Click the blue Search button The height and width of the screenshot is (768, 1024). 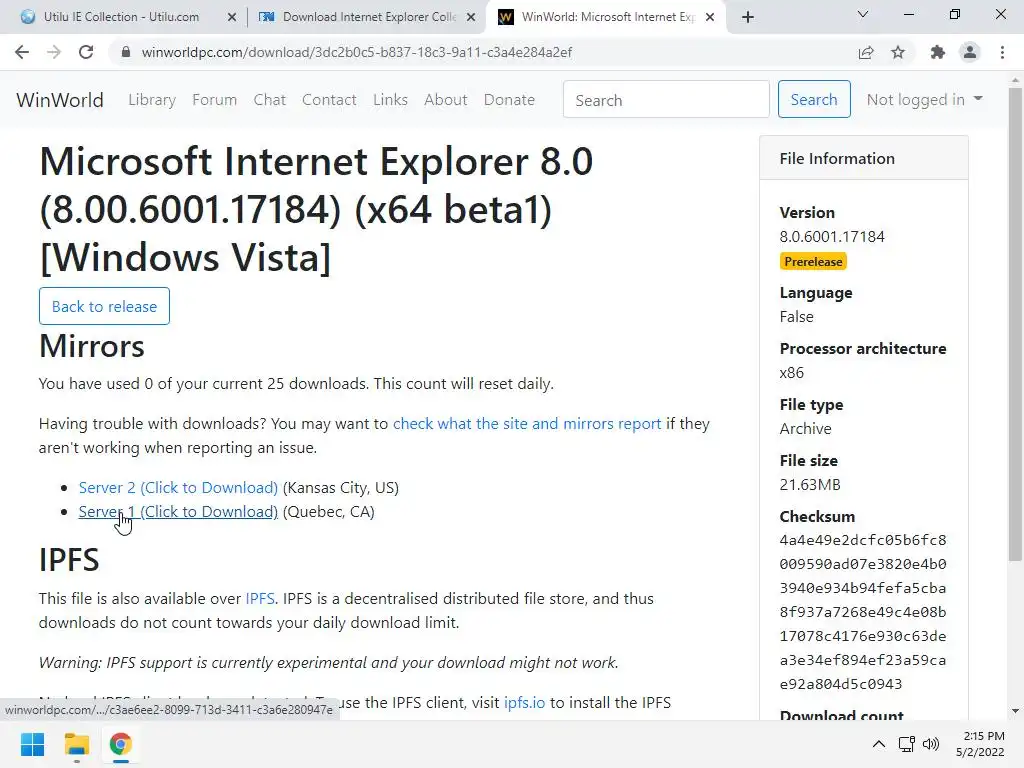point(814,99)
